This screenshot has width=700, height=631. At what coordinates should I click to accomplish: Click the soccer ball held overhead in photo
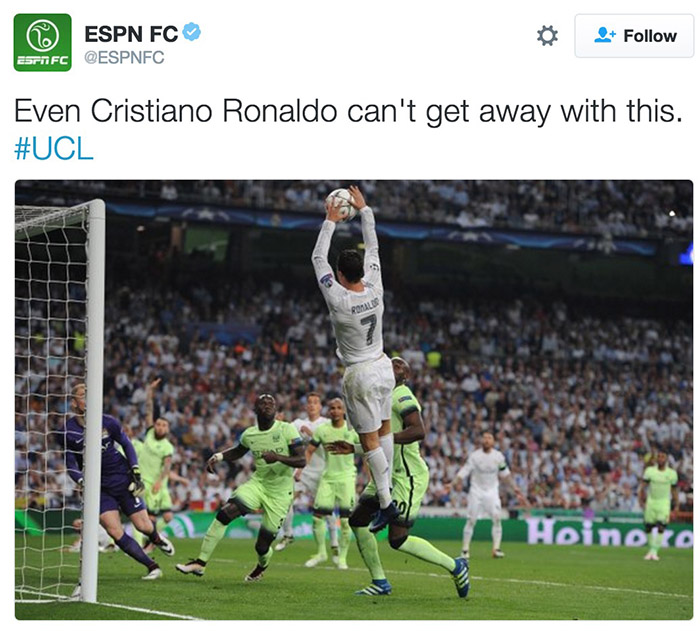(342, 205)
